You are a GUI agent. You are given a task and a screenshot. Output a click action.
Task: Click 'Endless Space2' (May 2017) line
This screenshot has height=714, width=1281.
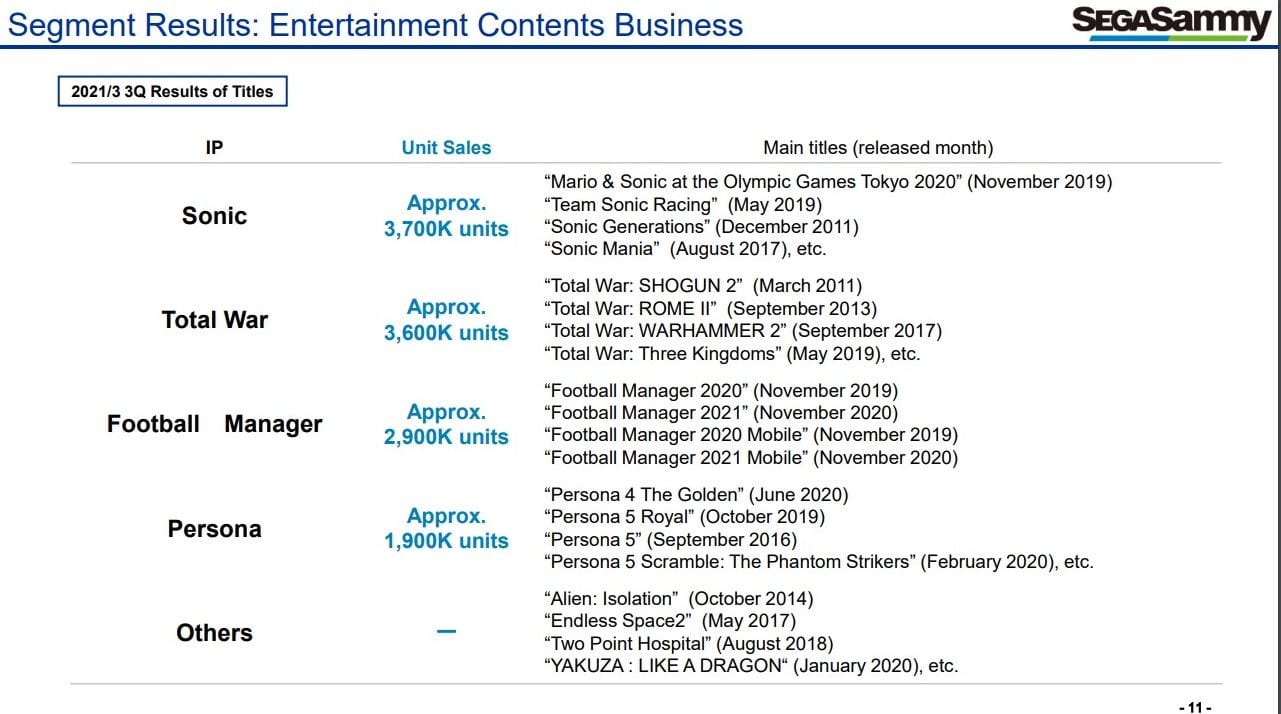point(670,621)
